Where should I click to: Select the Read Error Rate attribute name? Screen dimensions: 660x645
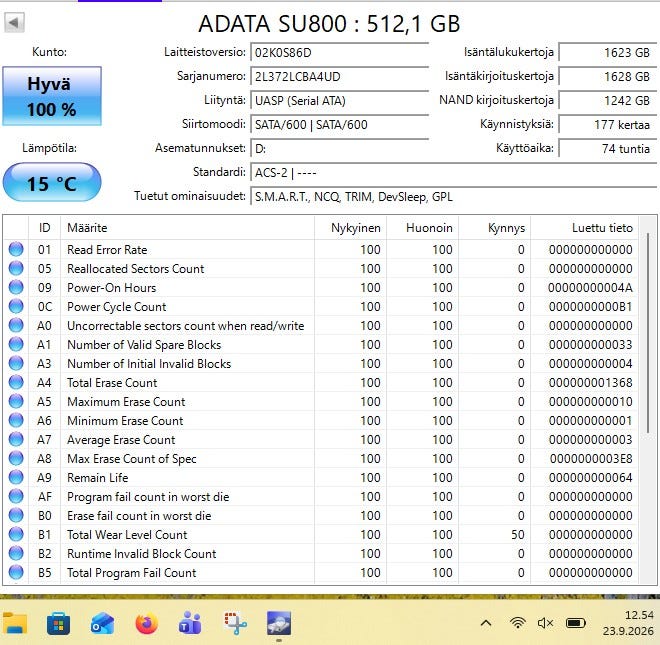107,250
